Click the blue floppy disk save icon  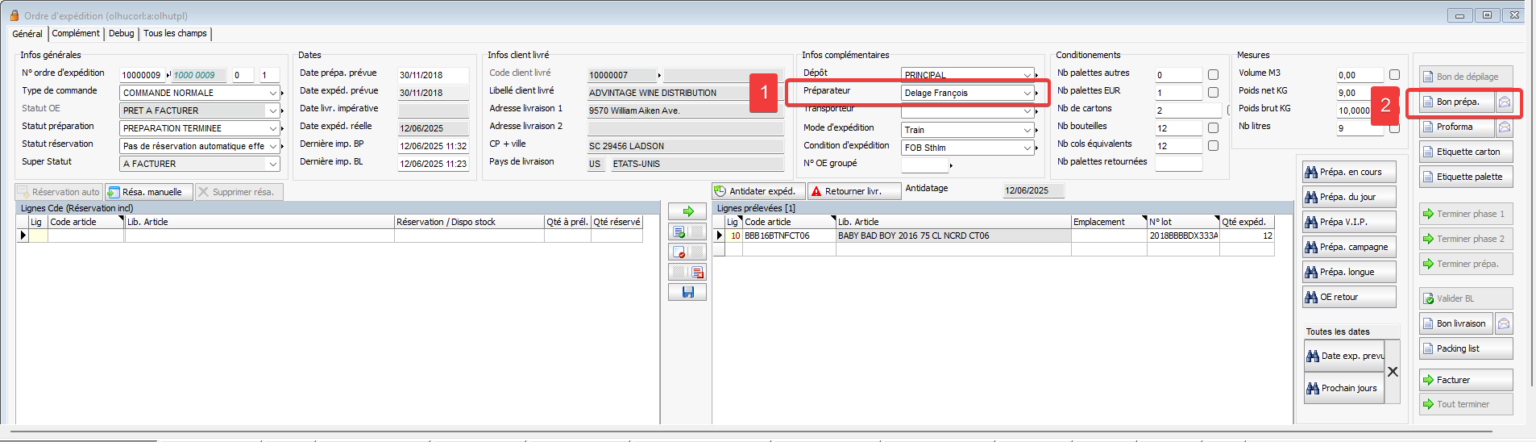[x=687, y=292]
